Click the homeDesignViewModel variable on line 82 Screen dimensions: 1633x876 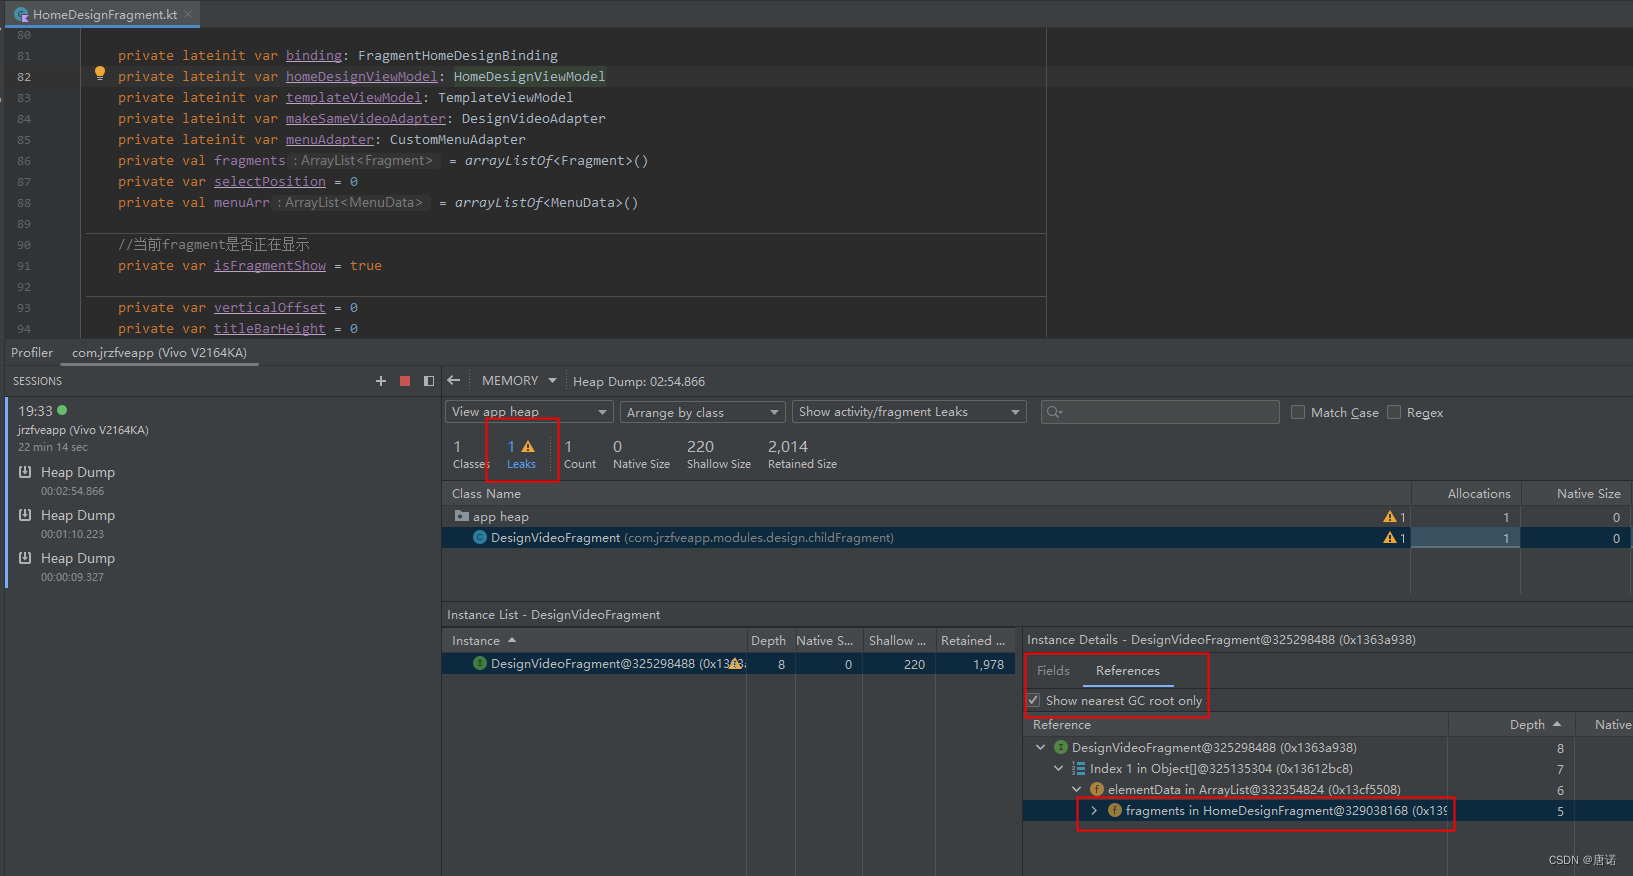pos(361,76)
